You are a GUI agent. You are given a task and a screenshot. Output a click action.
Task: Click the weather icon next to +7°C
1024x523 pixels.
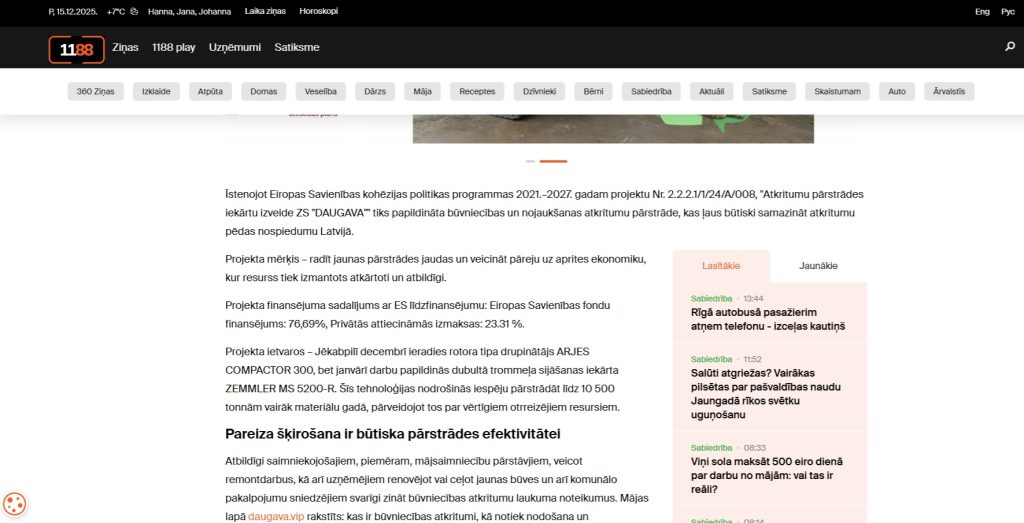point(134,11)
